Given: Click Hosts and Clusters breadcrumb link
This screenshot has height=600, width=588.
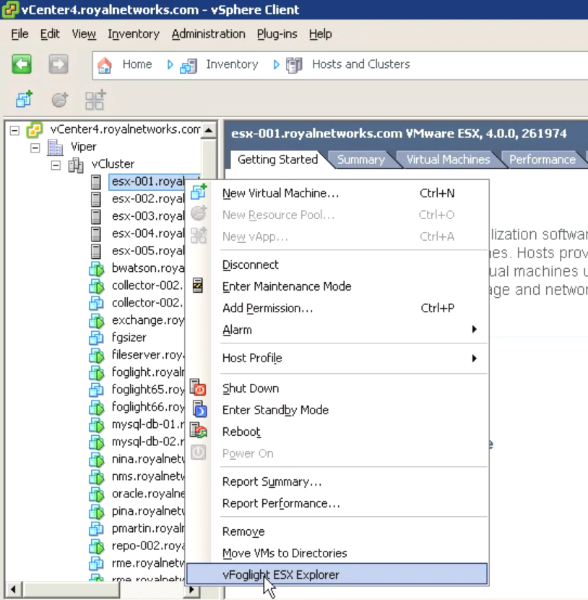Looking at the screenshot, I should (x=361, y=64).
